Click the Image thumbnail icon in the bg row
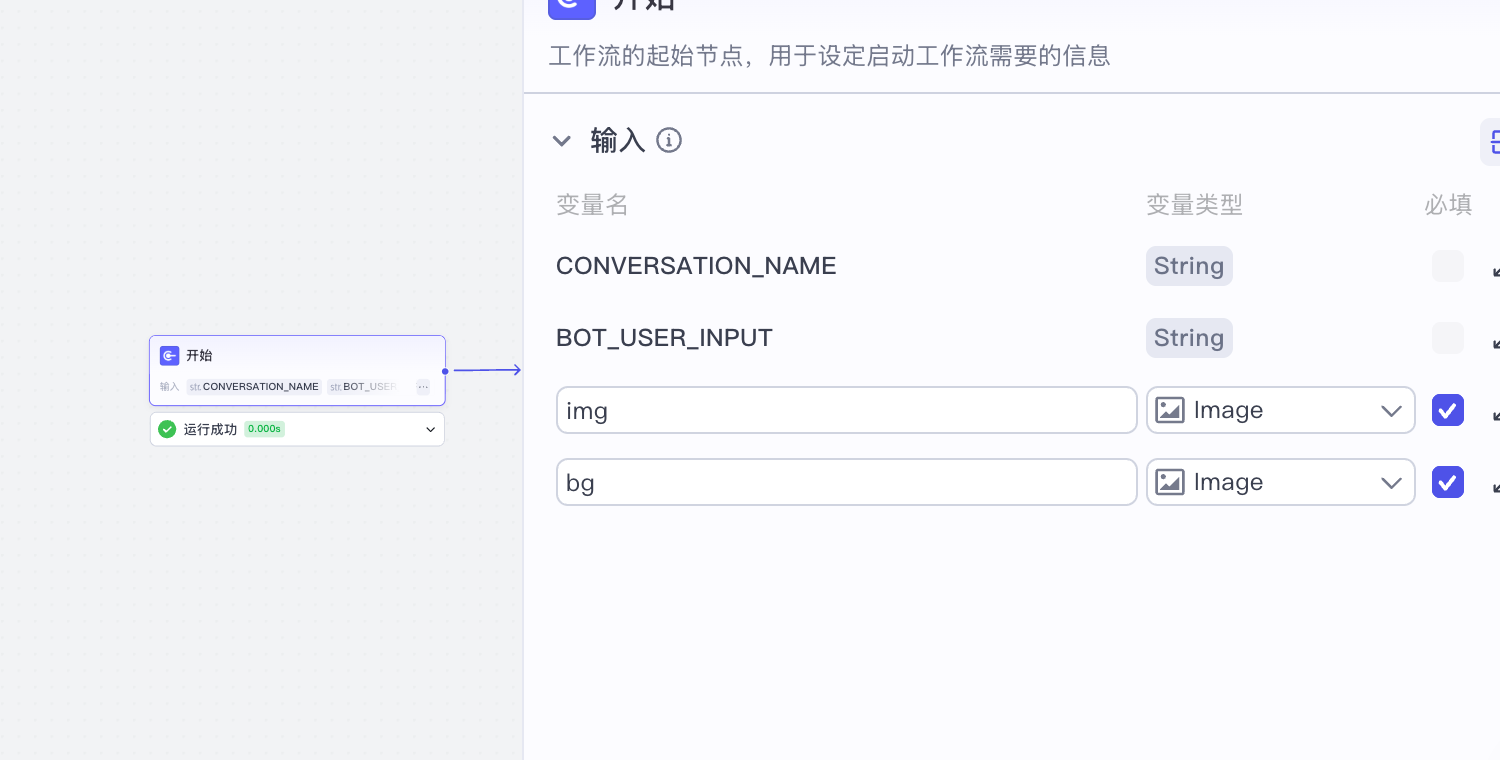 pos(1170,482)
